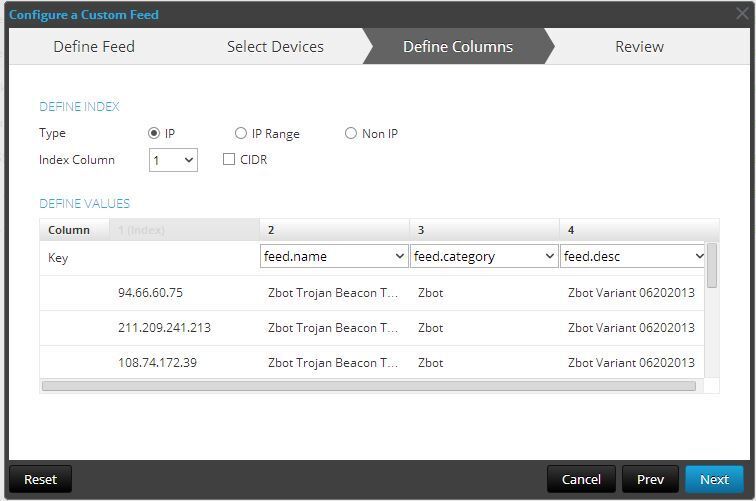Click the Reset button
Viewport: 756px width, 501px height.
point(40,479)
